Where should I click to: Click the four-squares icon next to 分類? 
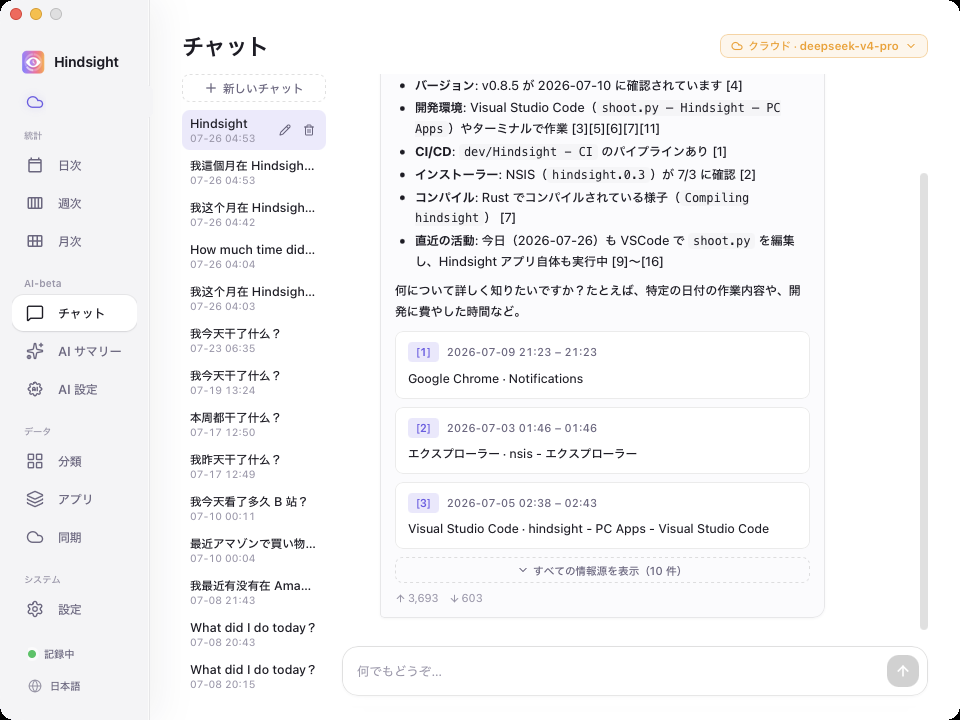(x=35, y=461)
